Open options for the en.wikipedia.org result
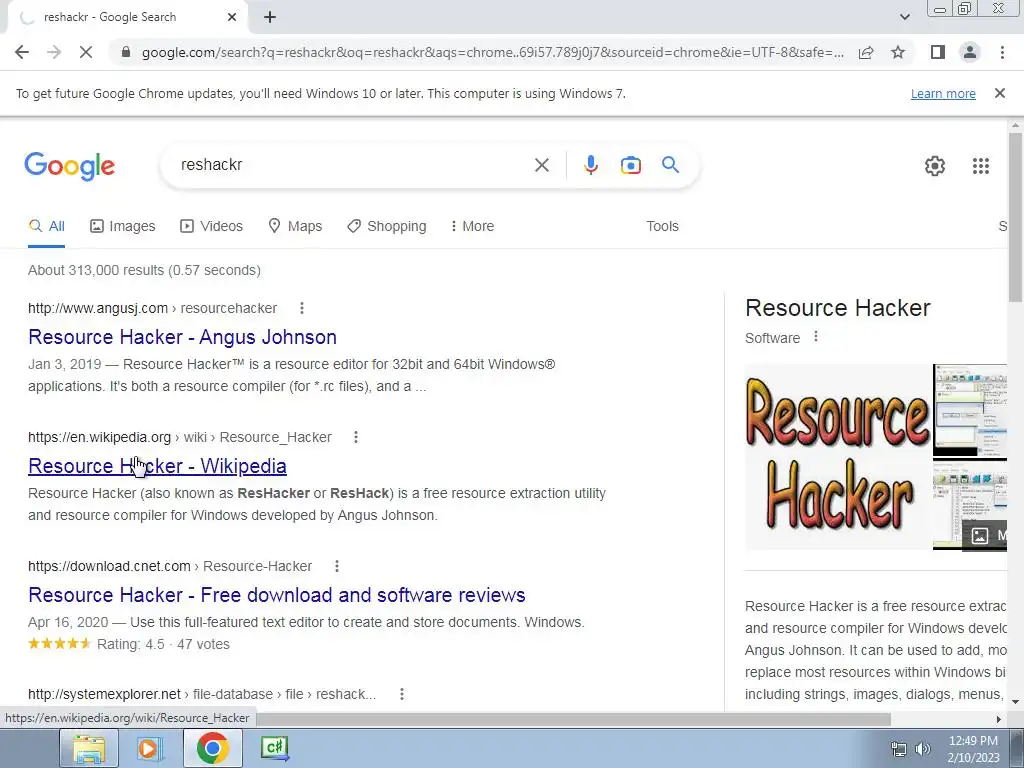 click(355, 437)
